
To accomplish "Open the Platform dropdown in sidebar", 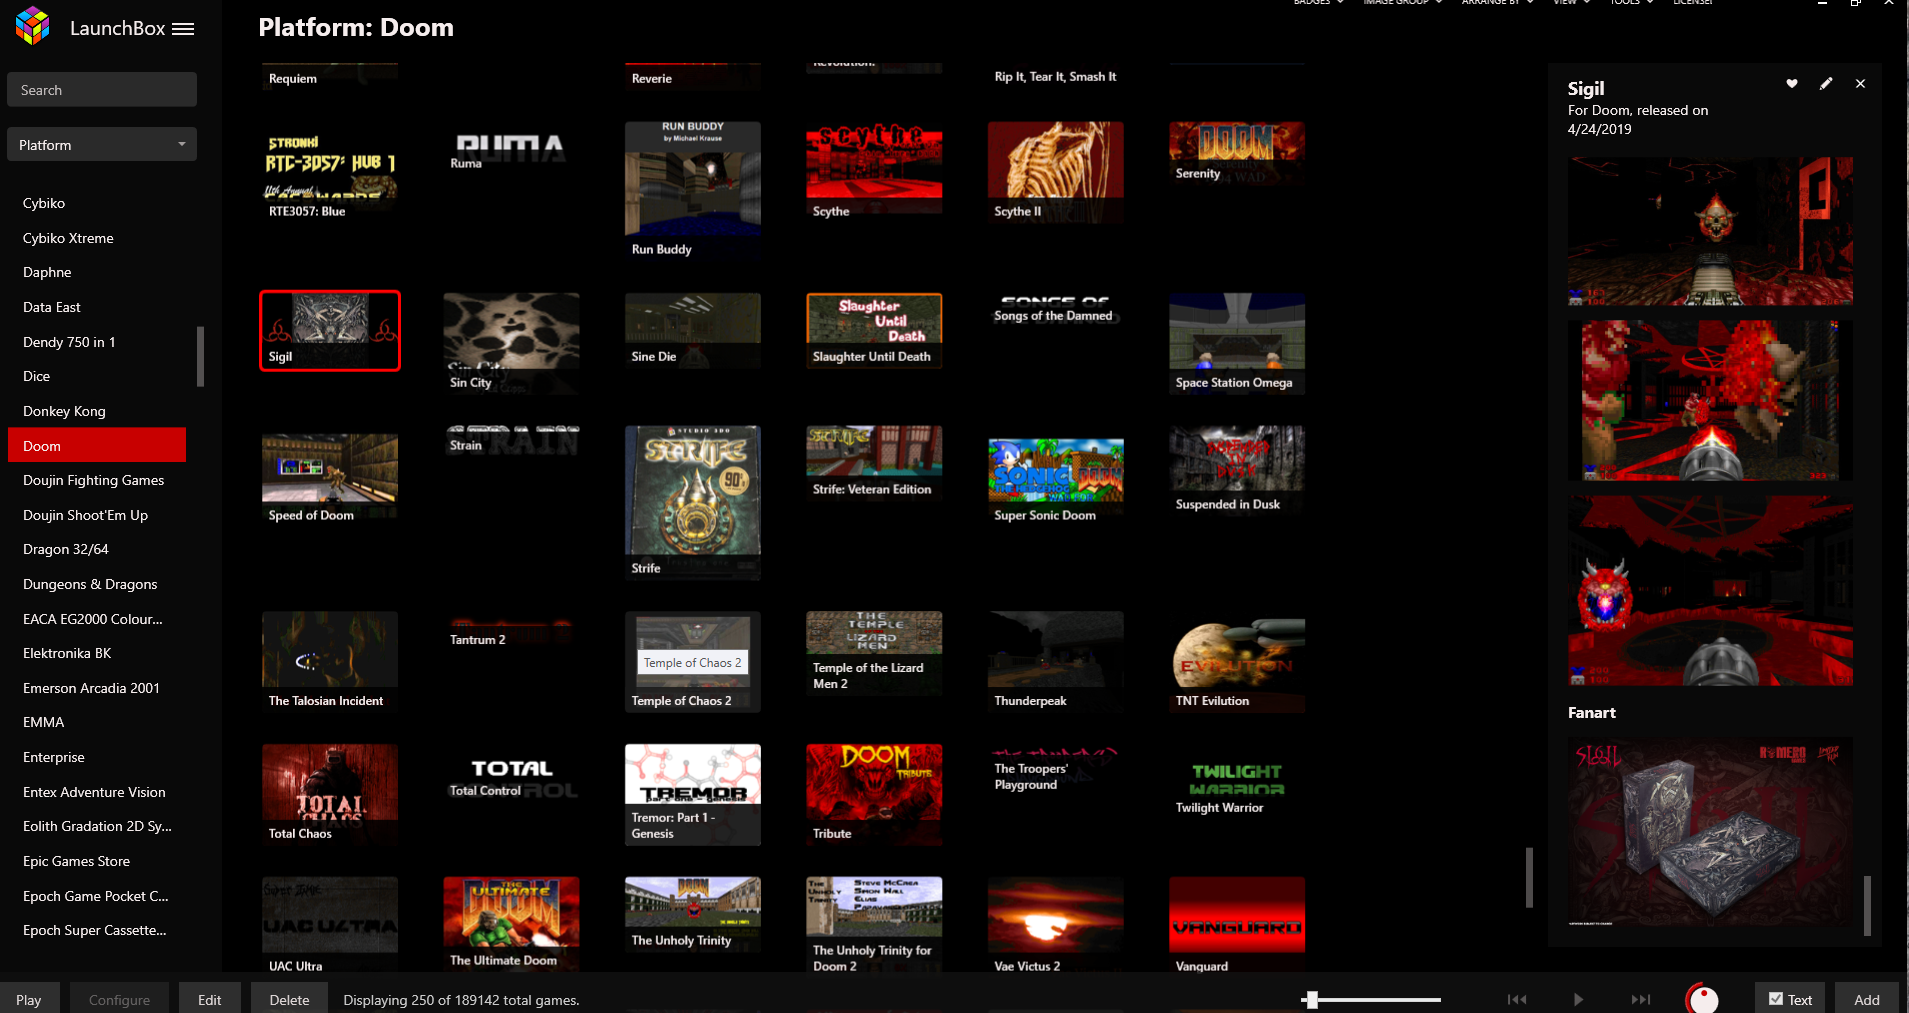I will click(102, 144).
